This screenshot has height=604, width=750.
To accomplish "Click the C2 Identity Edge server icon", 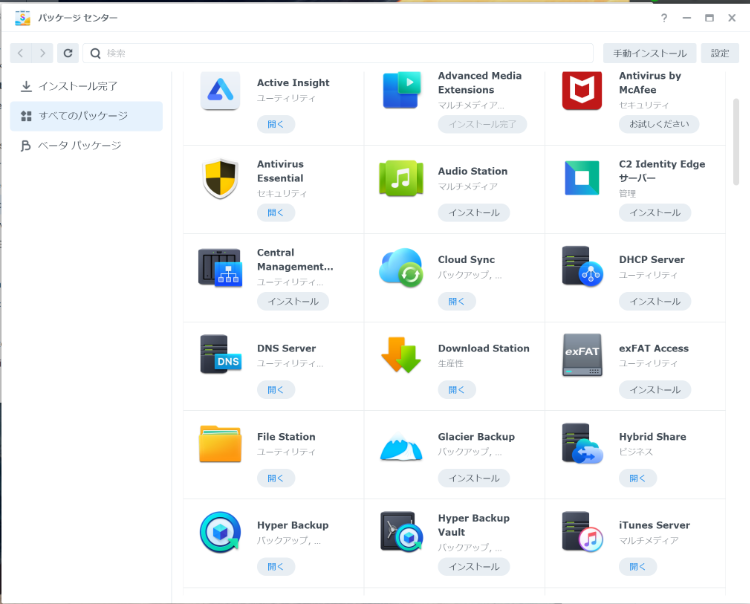I will tap(582, 178).
